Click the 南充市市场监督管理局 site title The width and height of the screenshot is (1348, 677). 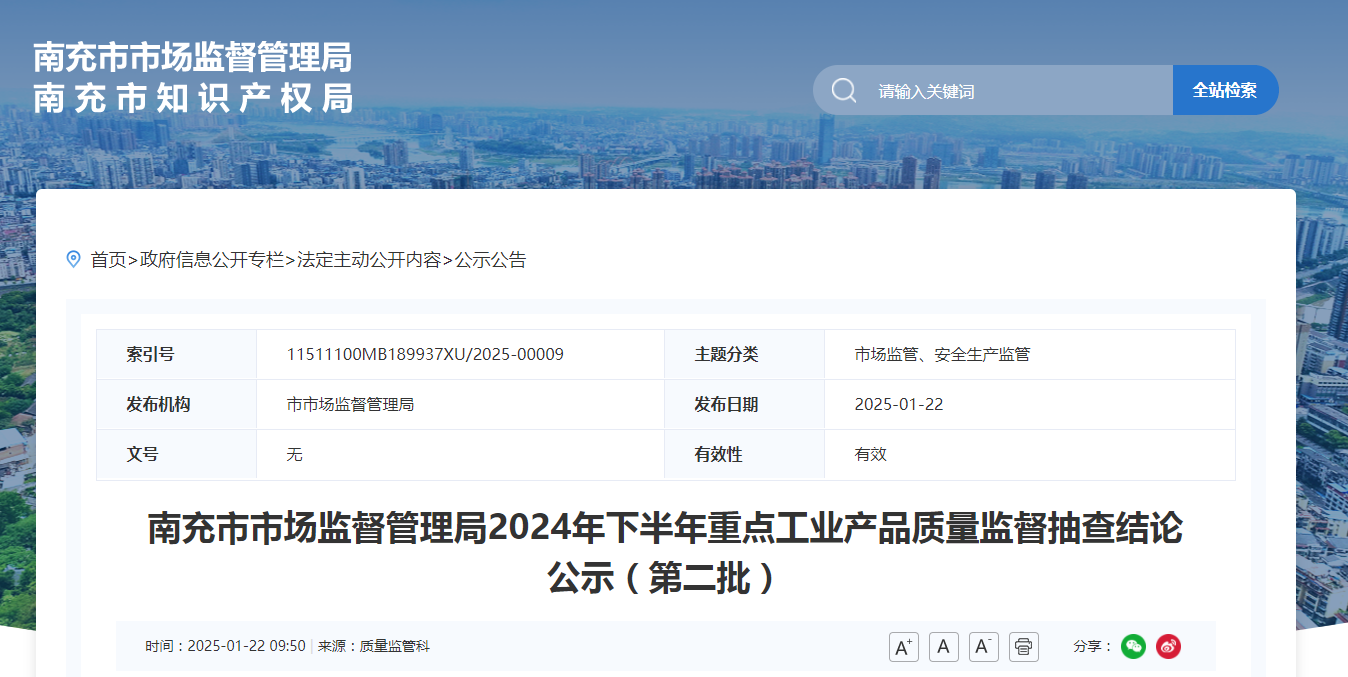193,57
